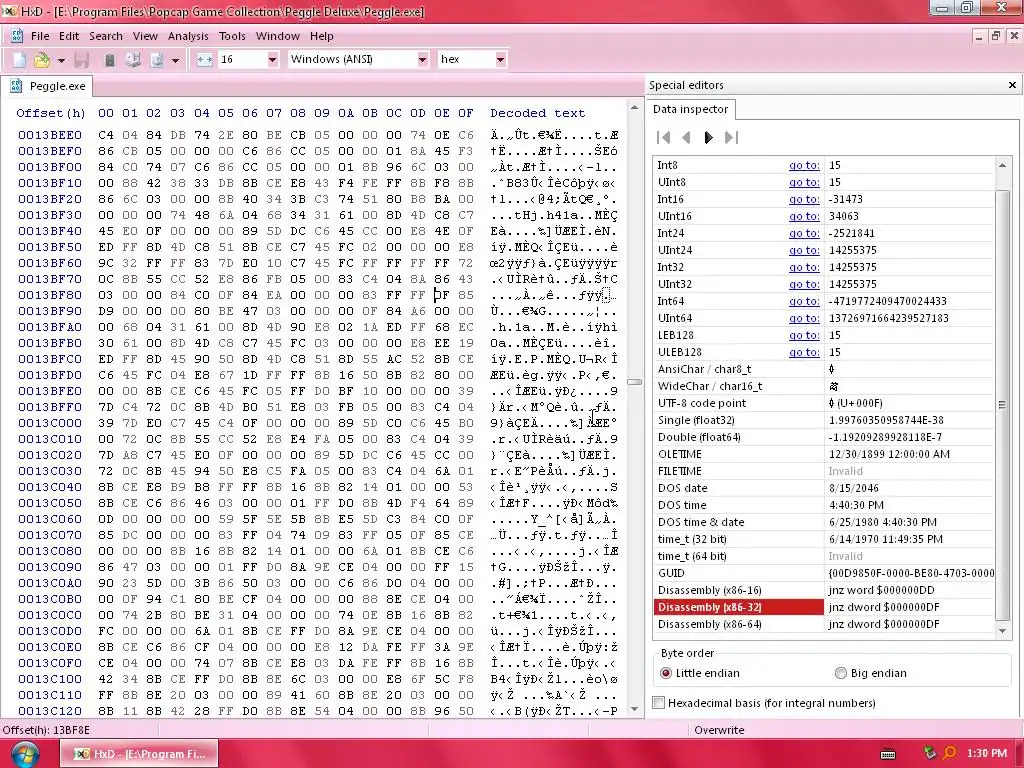The height and width of the screenshot is (768, 1024).
Task: Enable Hexadecimal basis for integral numbers checkbox
Action: pos(659,703)
